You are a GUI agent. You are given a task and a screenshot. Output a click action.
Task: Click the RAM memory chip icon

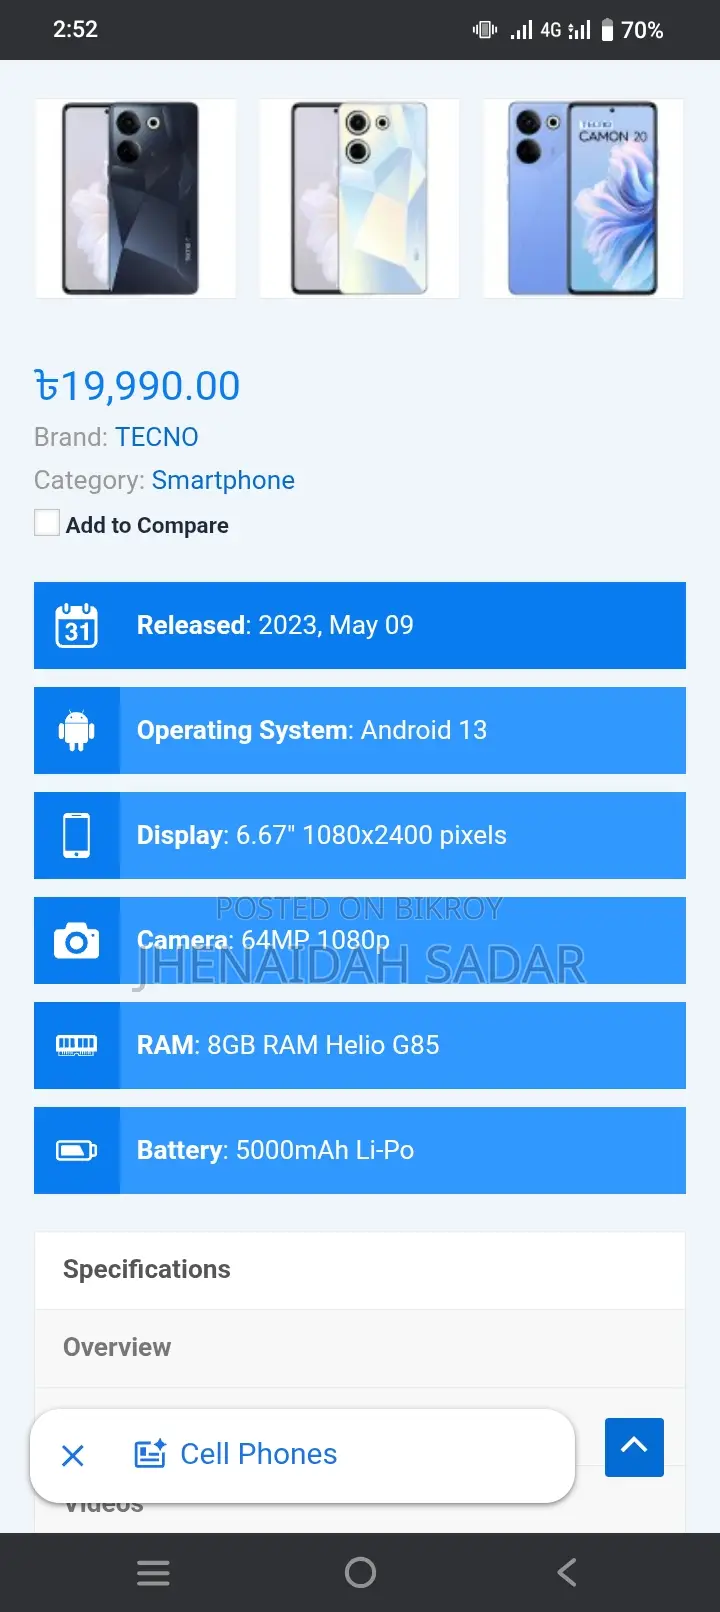point(76,1046)
